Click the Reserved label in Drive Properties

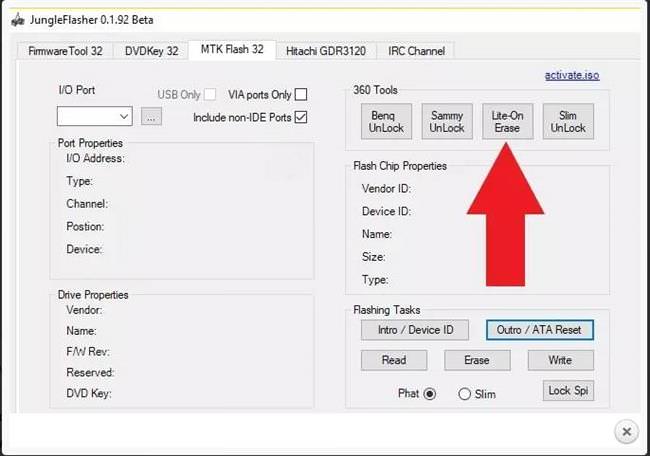[90, 373]
